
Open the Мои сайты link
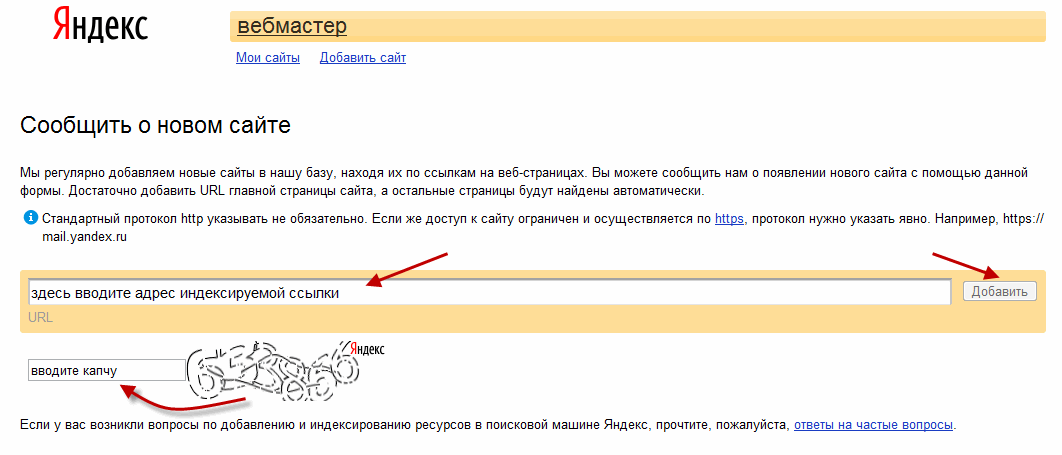268,58
